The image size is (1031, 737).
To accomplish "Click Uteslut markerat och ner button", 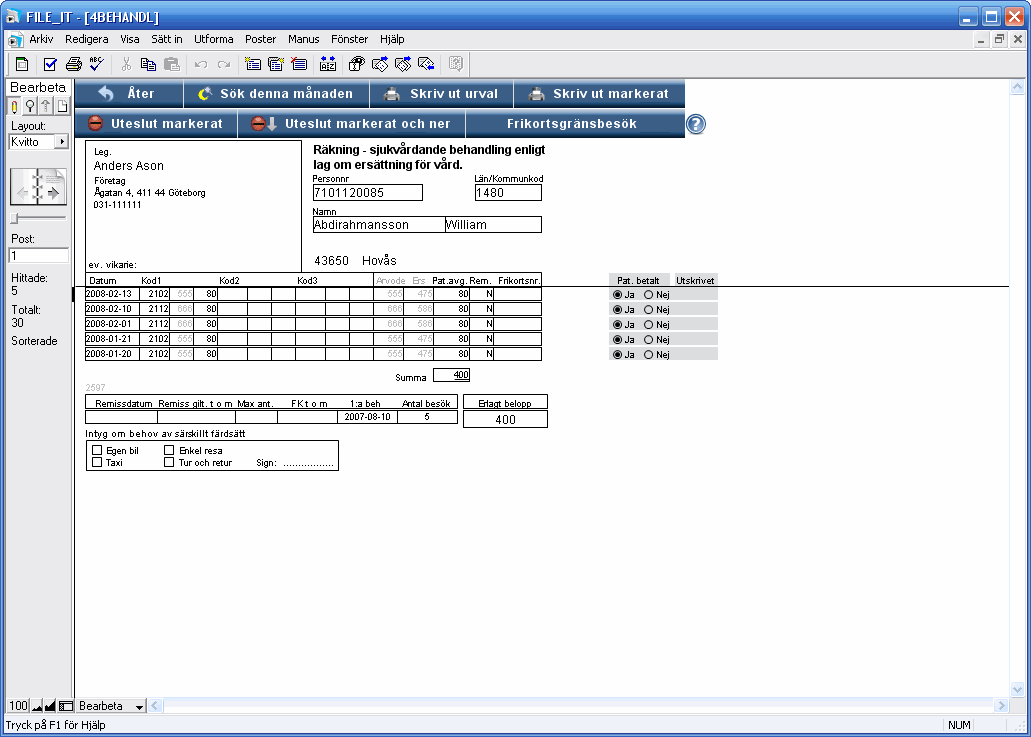I will click(x=351, y=124).
